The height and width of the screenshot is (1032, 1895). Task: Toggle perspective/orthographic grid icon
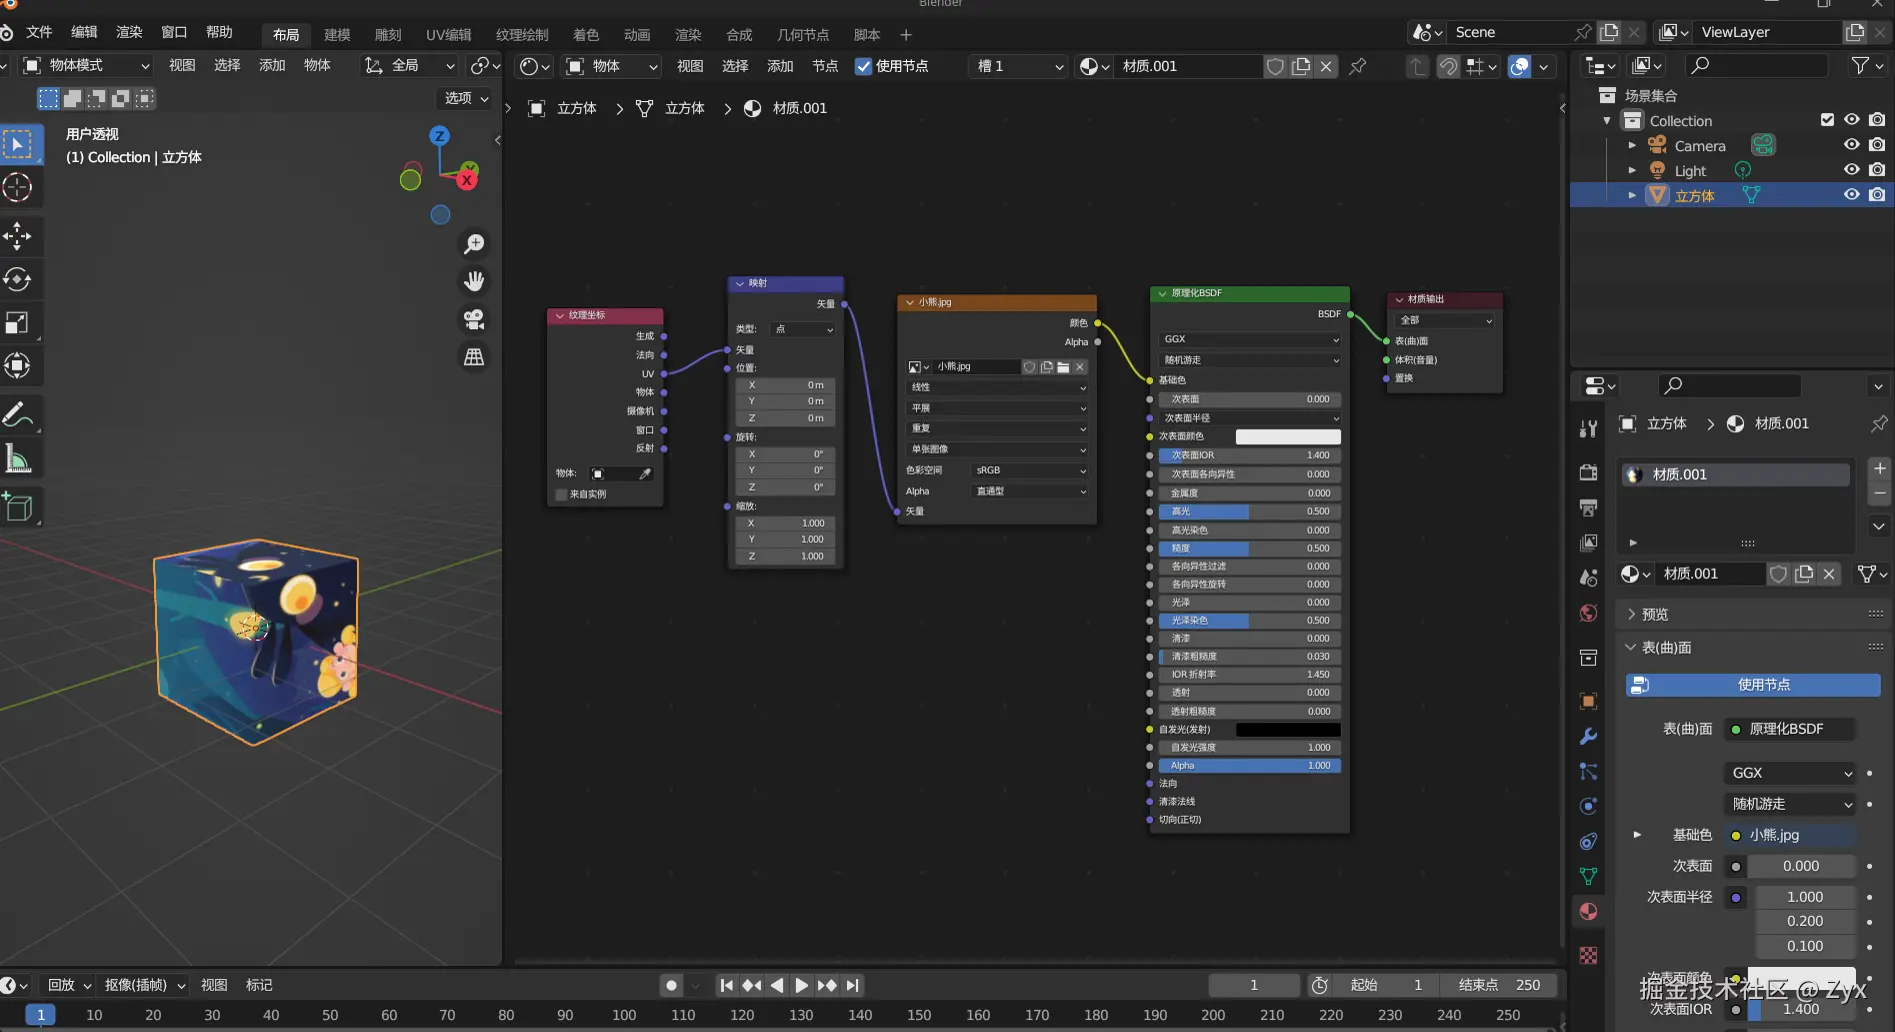click(474, 357)
